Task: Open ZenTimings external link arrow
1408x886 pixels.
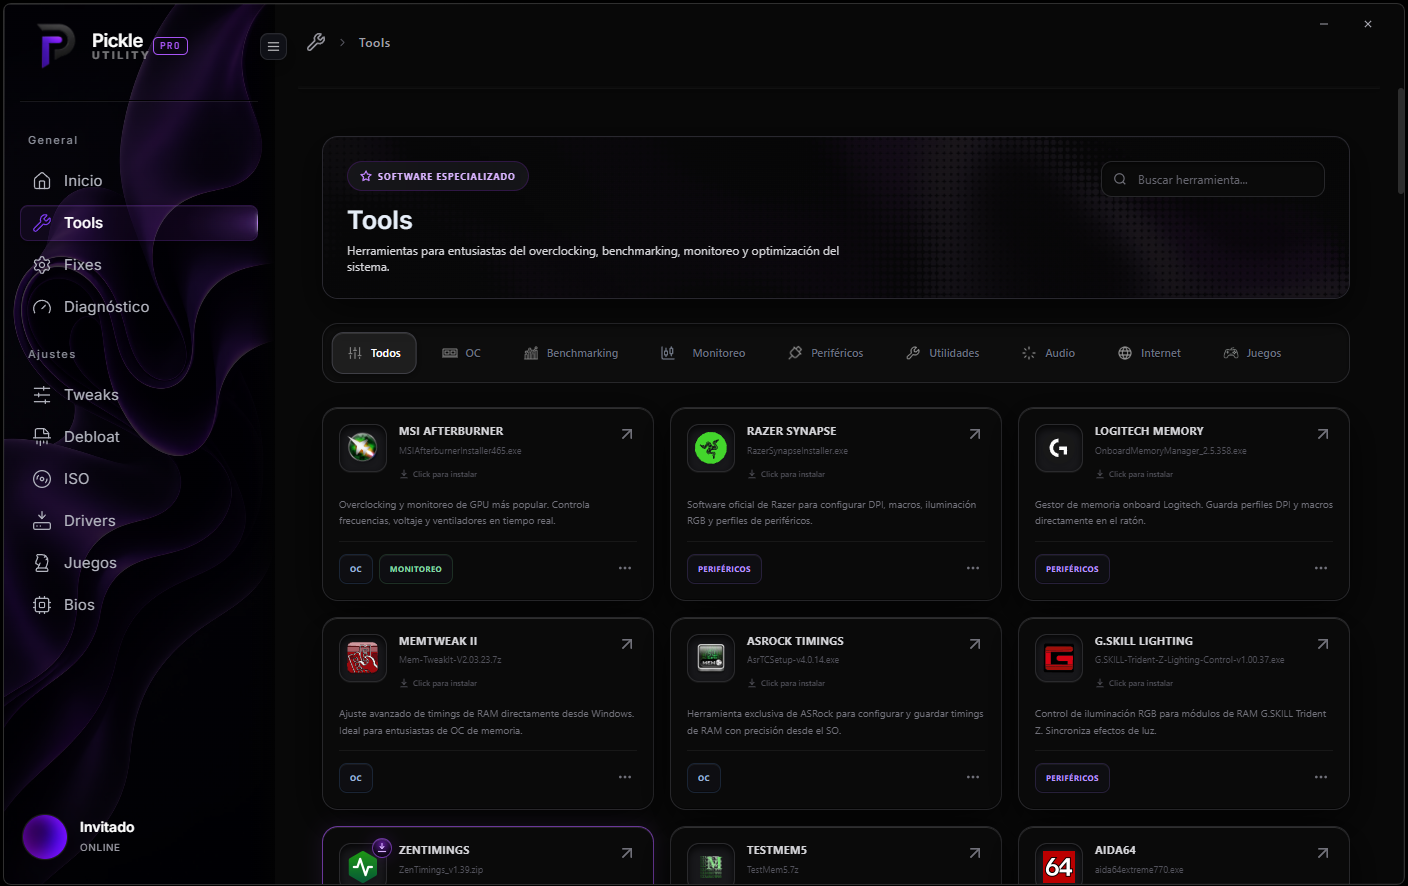Action: [x=627, y=853]
